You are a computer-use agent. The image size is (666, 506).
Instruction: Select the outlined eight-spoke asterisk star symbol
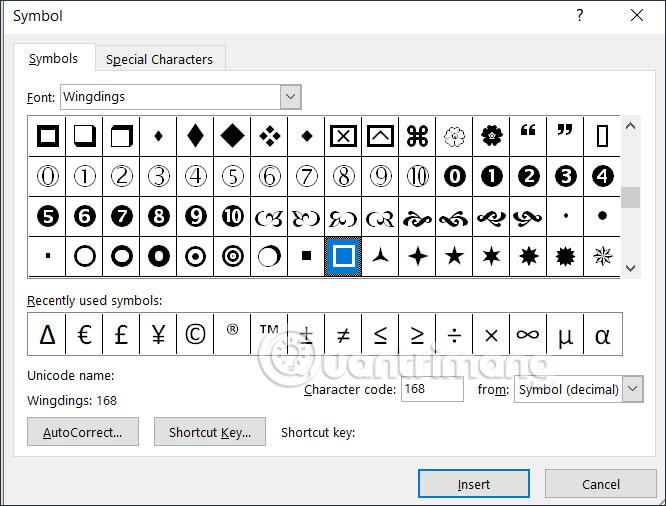point(602,256)
